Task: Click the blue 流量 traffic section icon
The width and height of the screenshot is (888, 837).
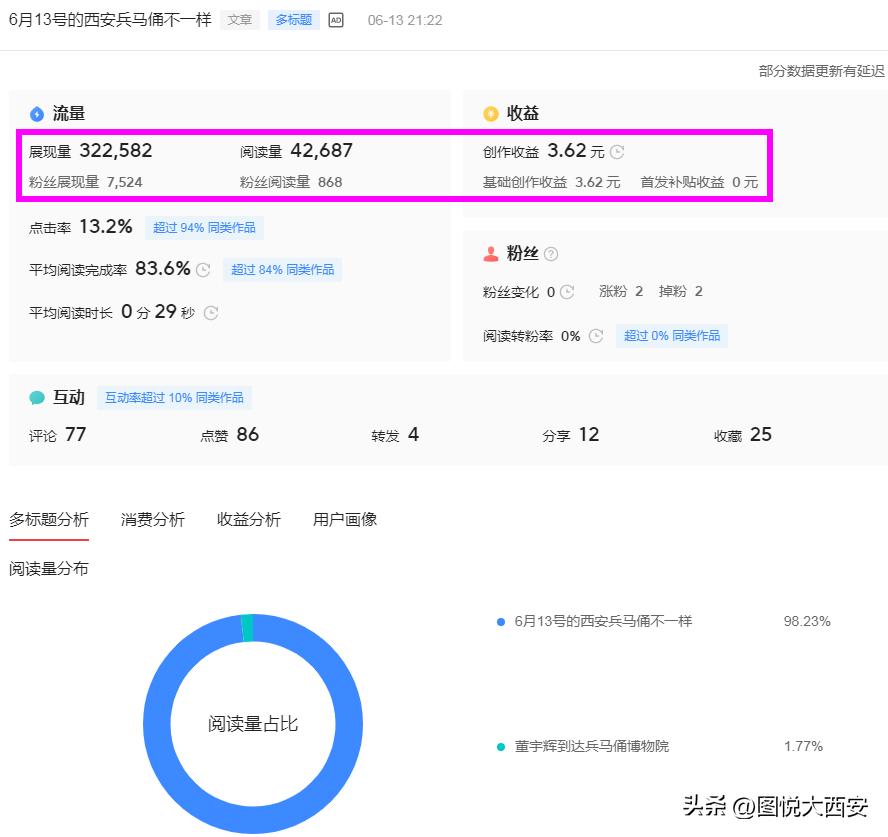Action: (x=37, y=113)
